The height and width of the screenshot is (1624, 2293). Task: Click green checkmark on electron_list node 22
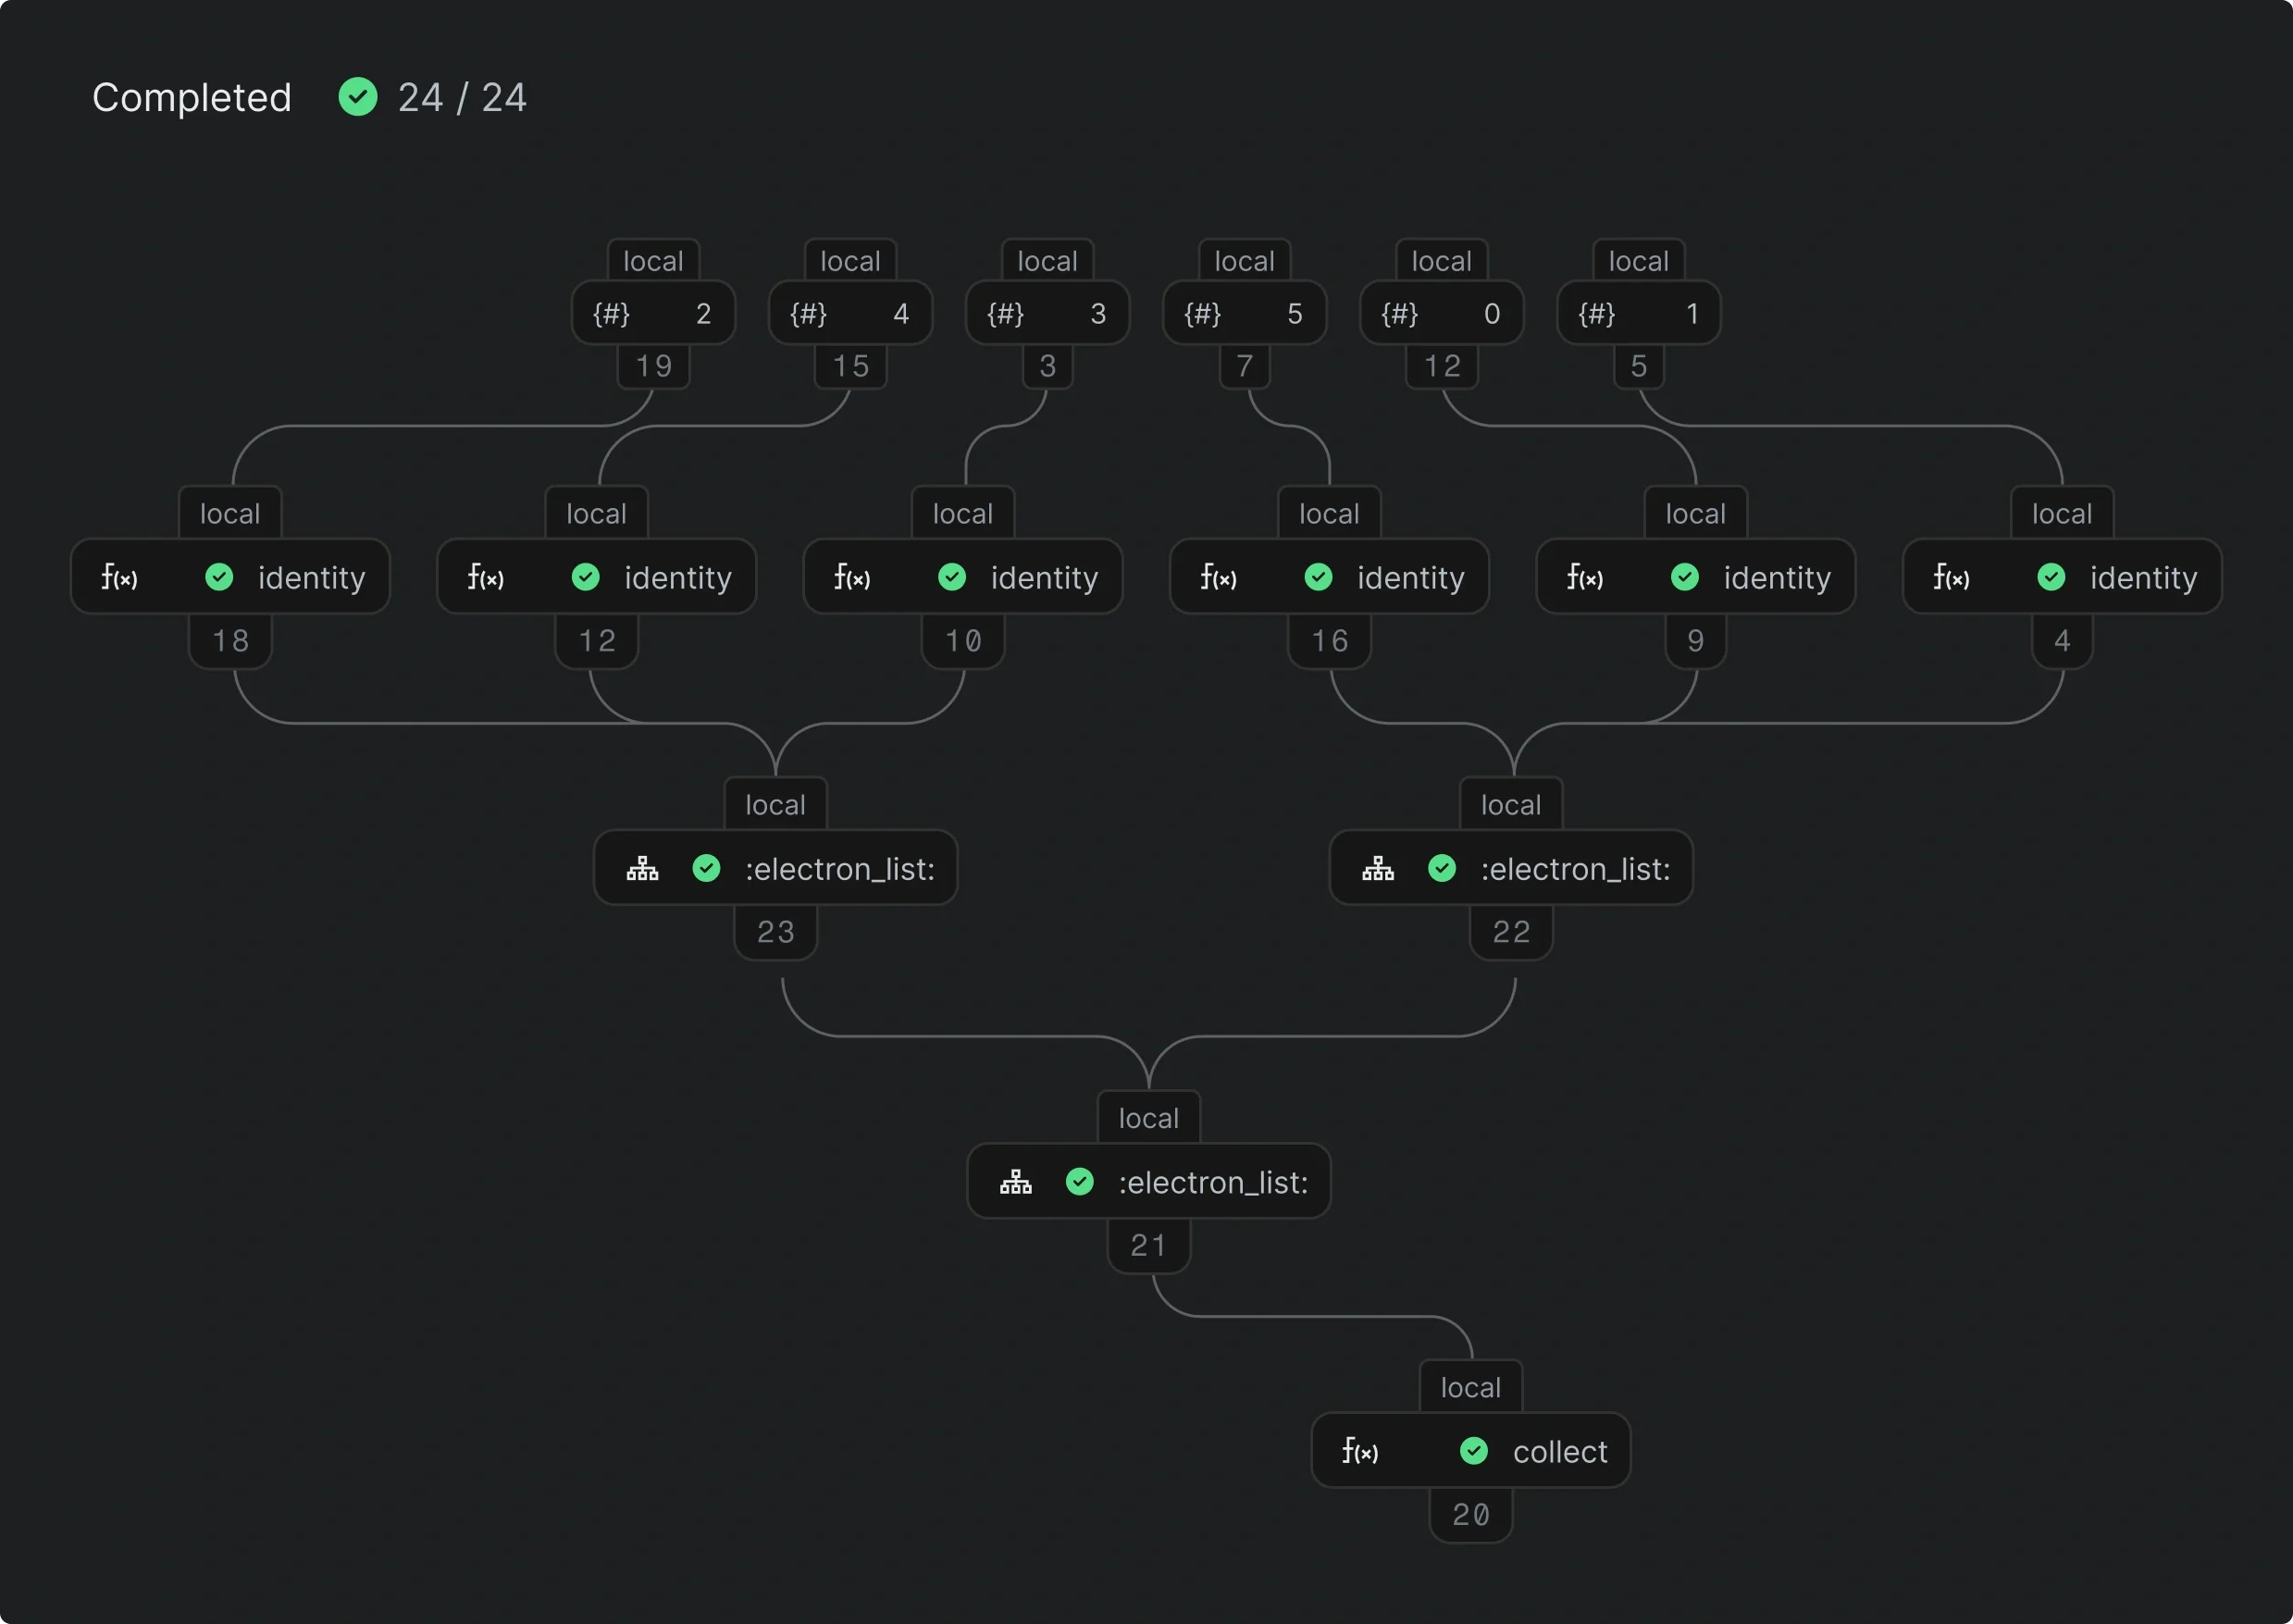point(1442,868)
